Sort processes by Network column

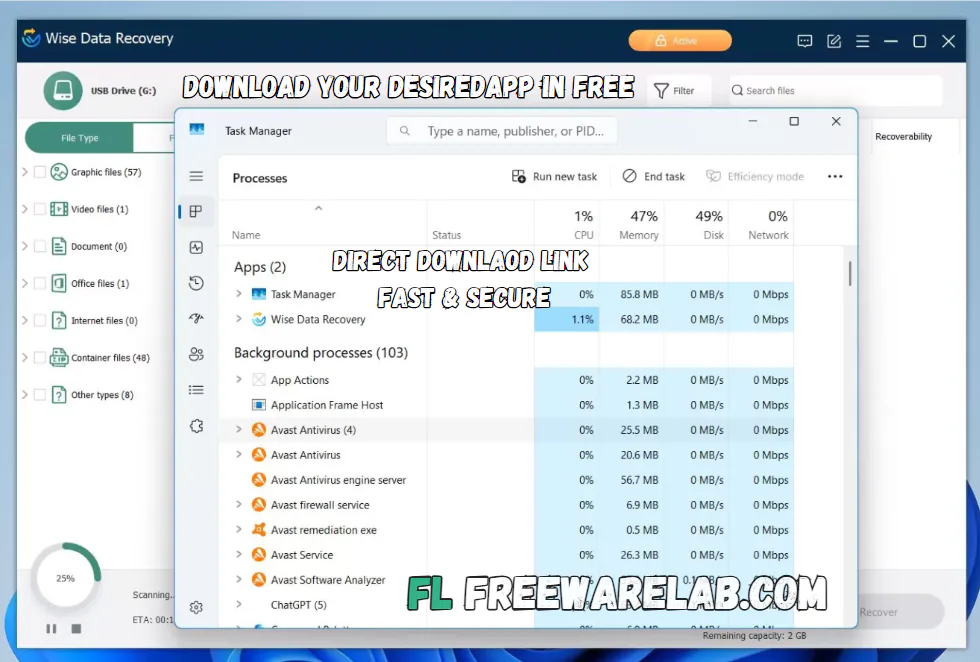pyautogui.click(x=761, y=224)
